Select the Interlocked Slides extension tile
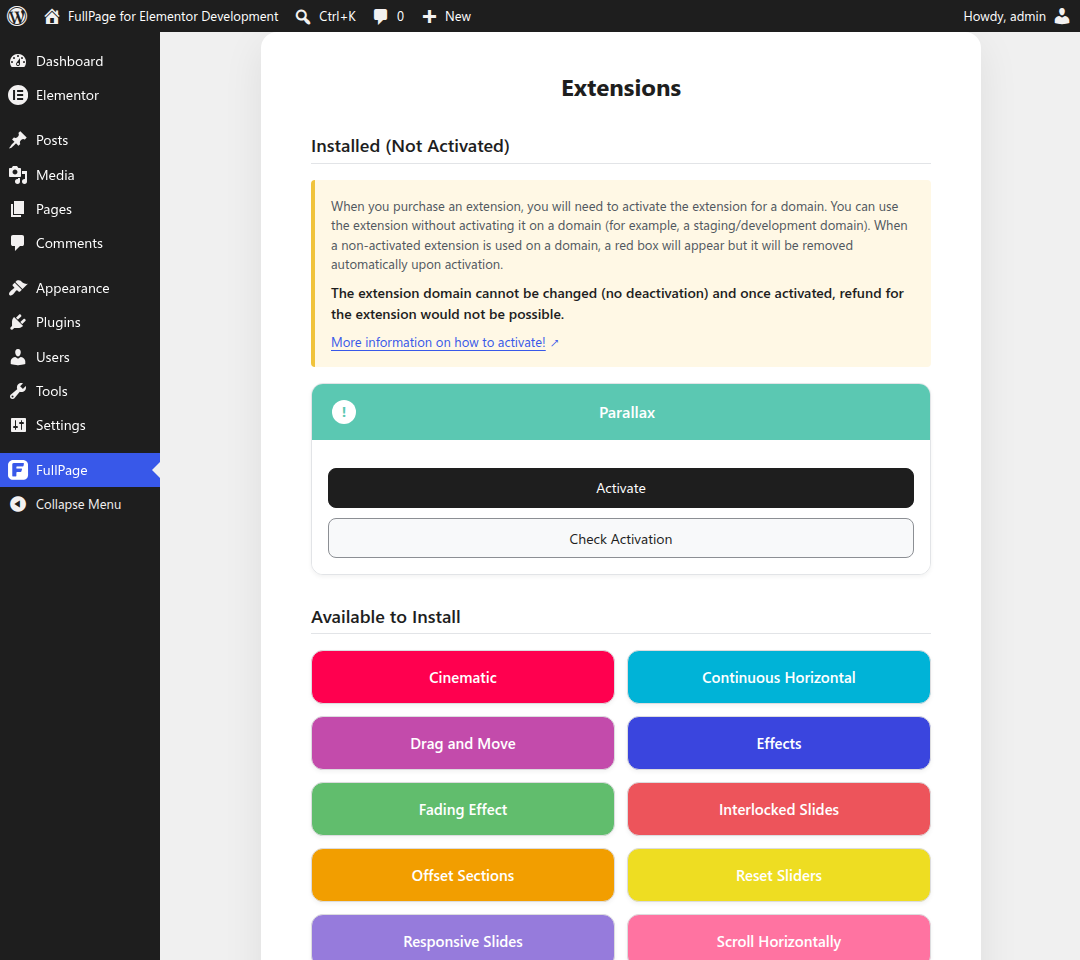 click(x=778, y=809)
